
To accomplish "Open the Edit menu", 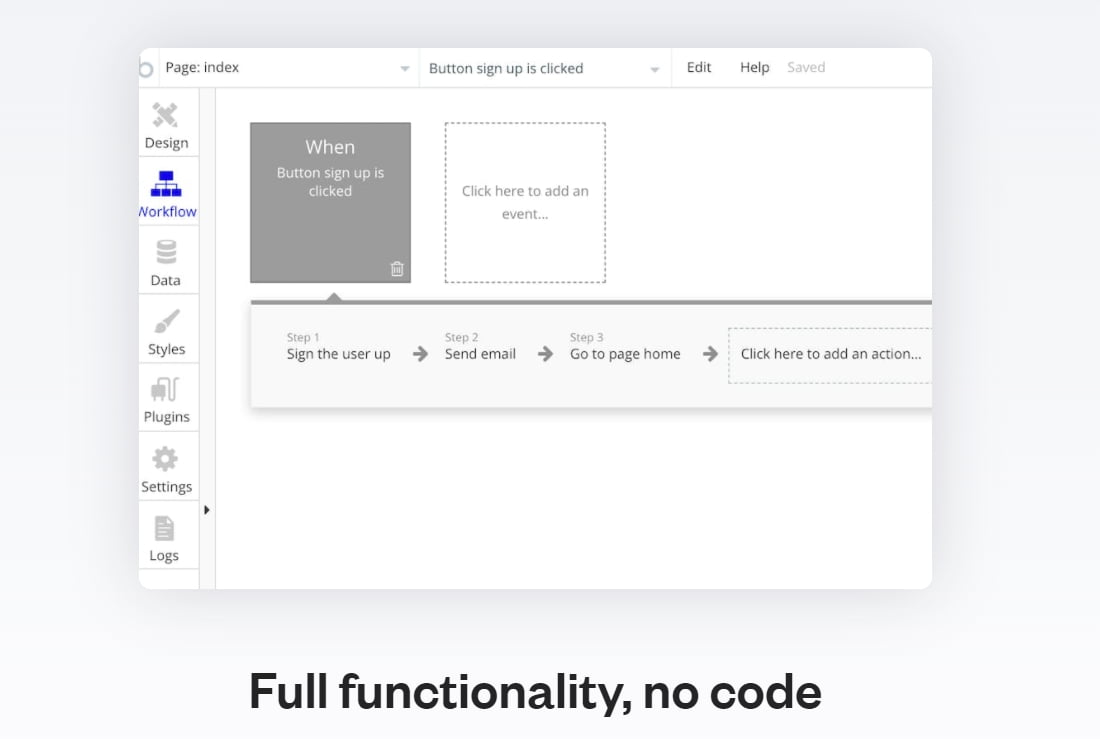I will coord(699,67).
